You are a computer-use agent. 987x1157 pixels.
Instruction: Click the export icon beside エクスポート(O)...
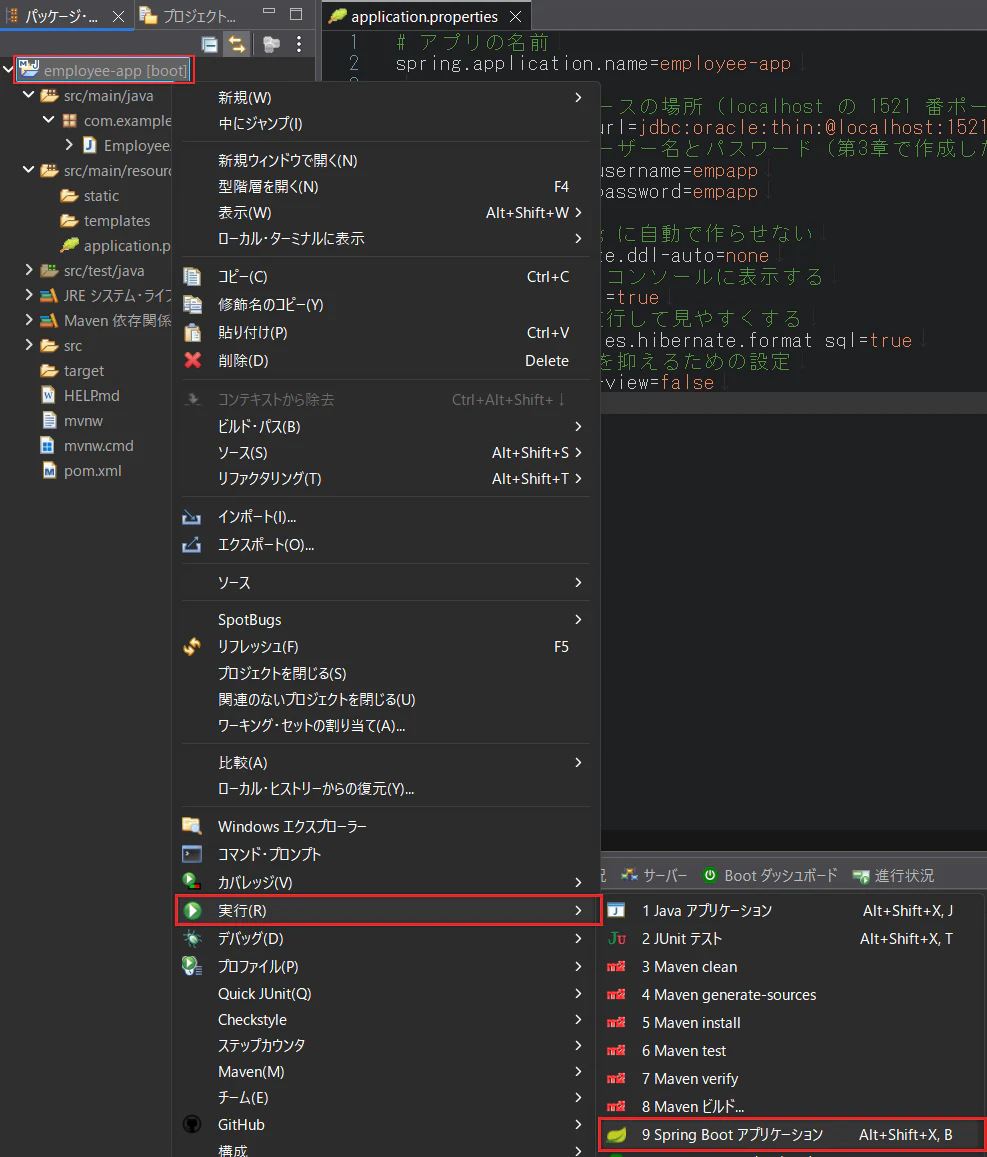192,545
